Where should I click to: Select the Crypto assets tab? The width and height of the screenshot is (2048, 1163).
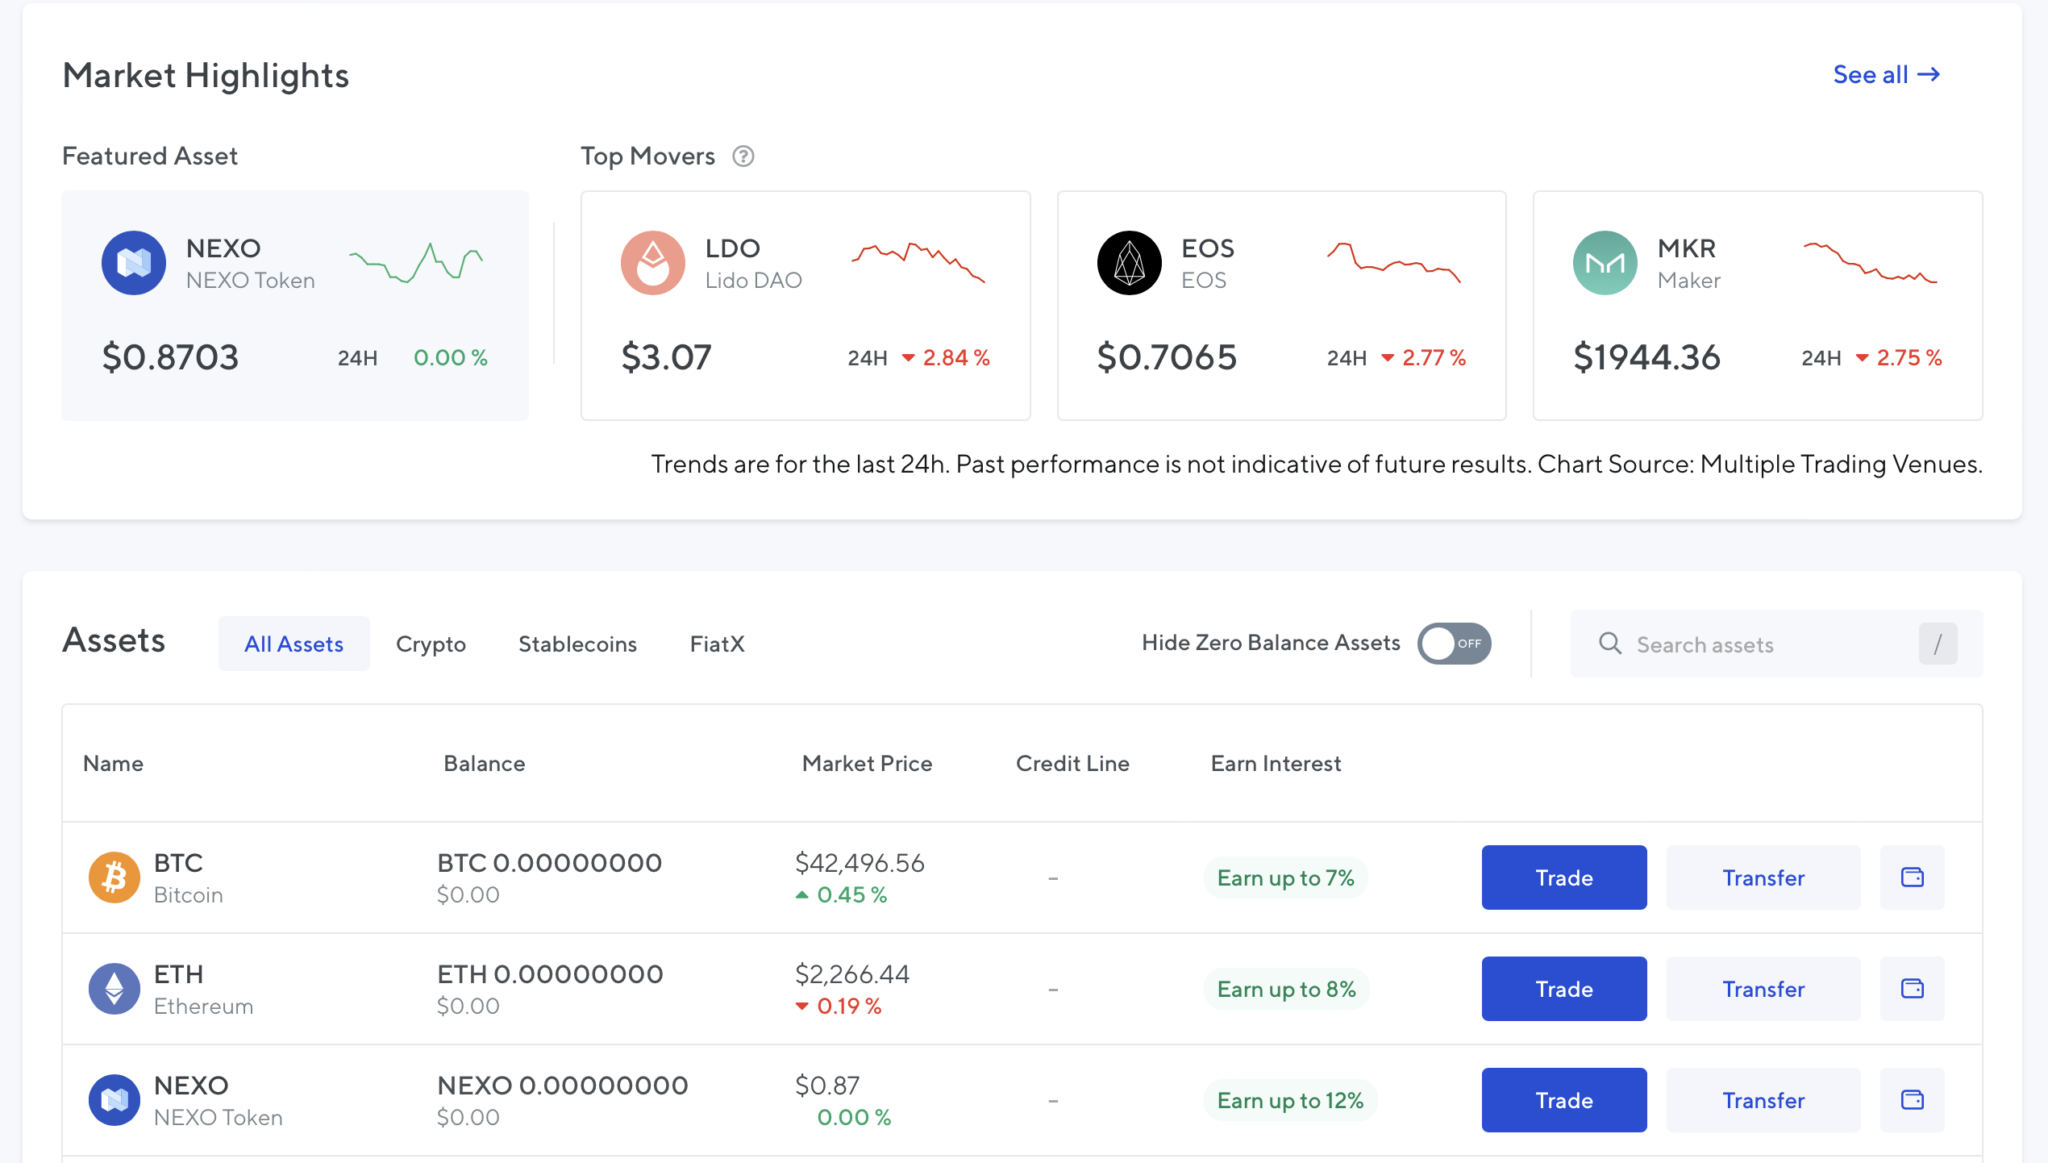pyautogui.click(x=430, y=643)
